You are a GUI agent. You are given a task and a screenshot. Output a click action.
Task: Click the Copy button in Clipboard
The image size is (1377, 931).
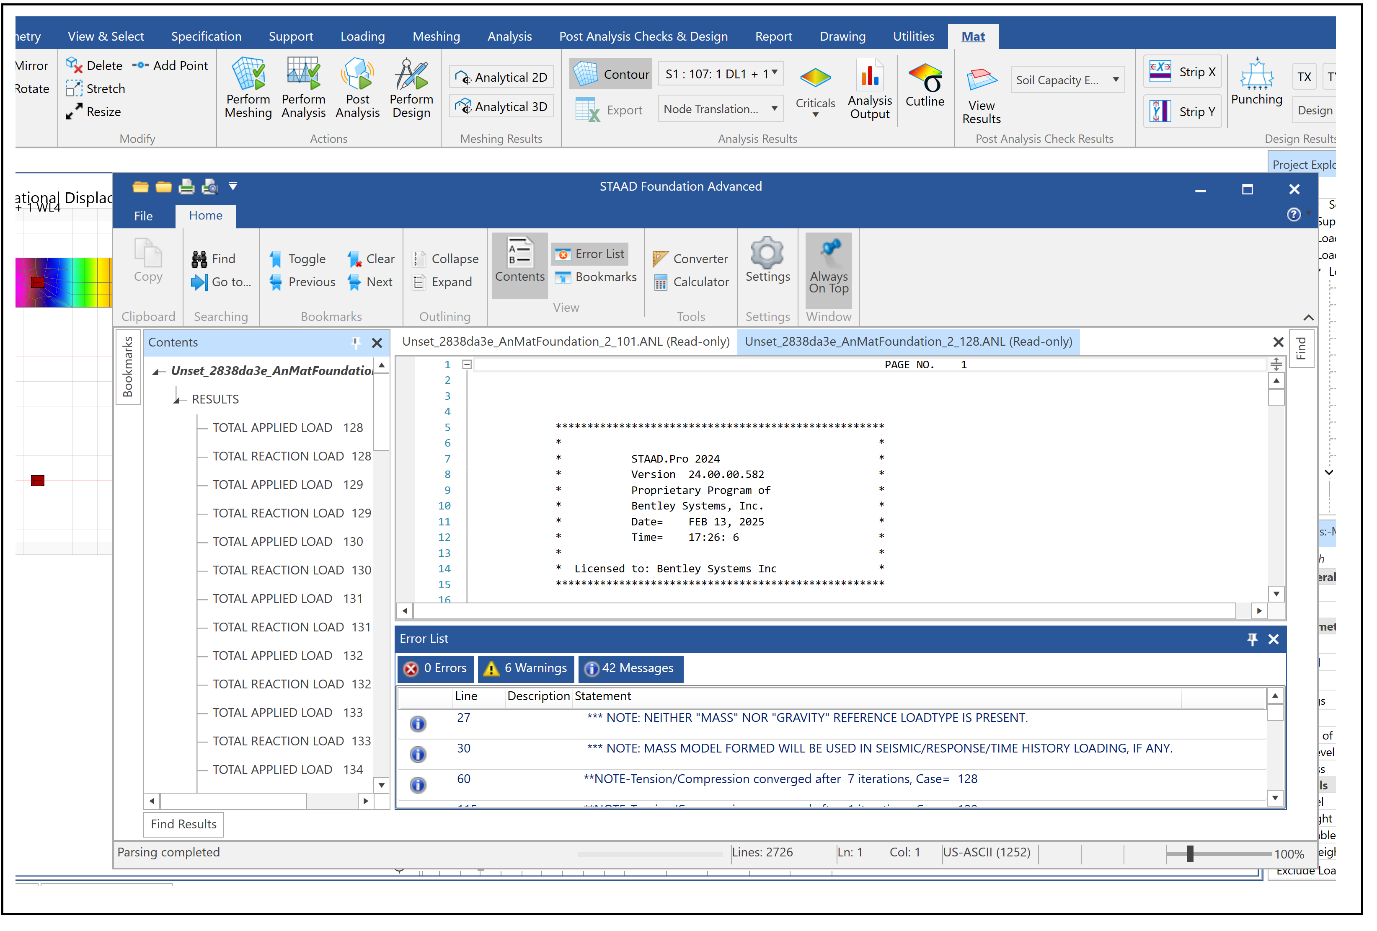(x=148, y=261)
